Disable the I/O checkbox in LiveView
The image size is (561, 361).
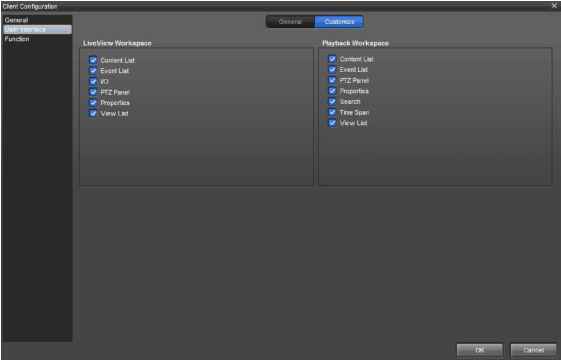click(93, 82)
